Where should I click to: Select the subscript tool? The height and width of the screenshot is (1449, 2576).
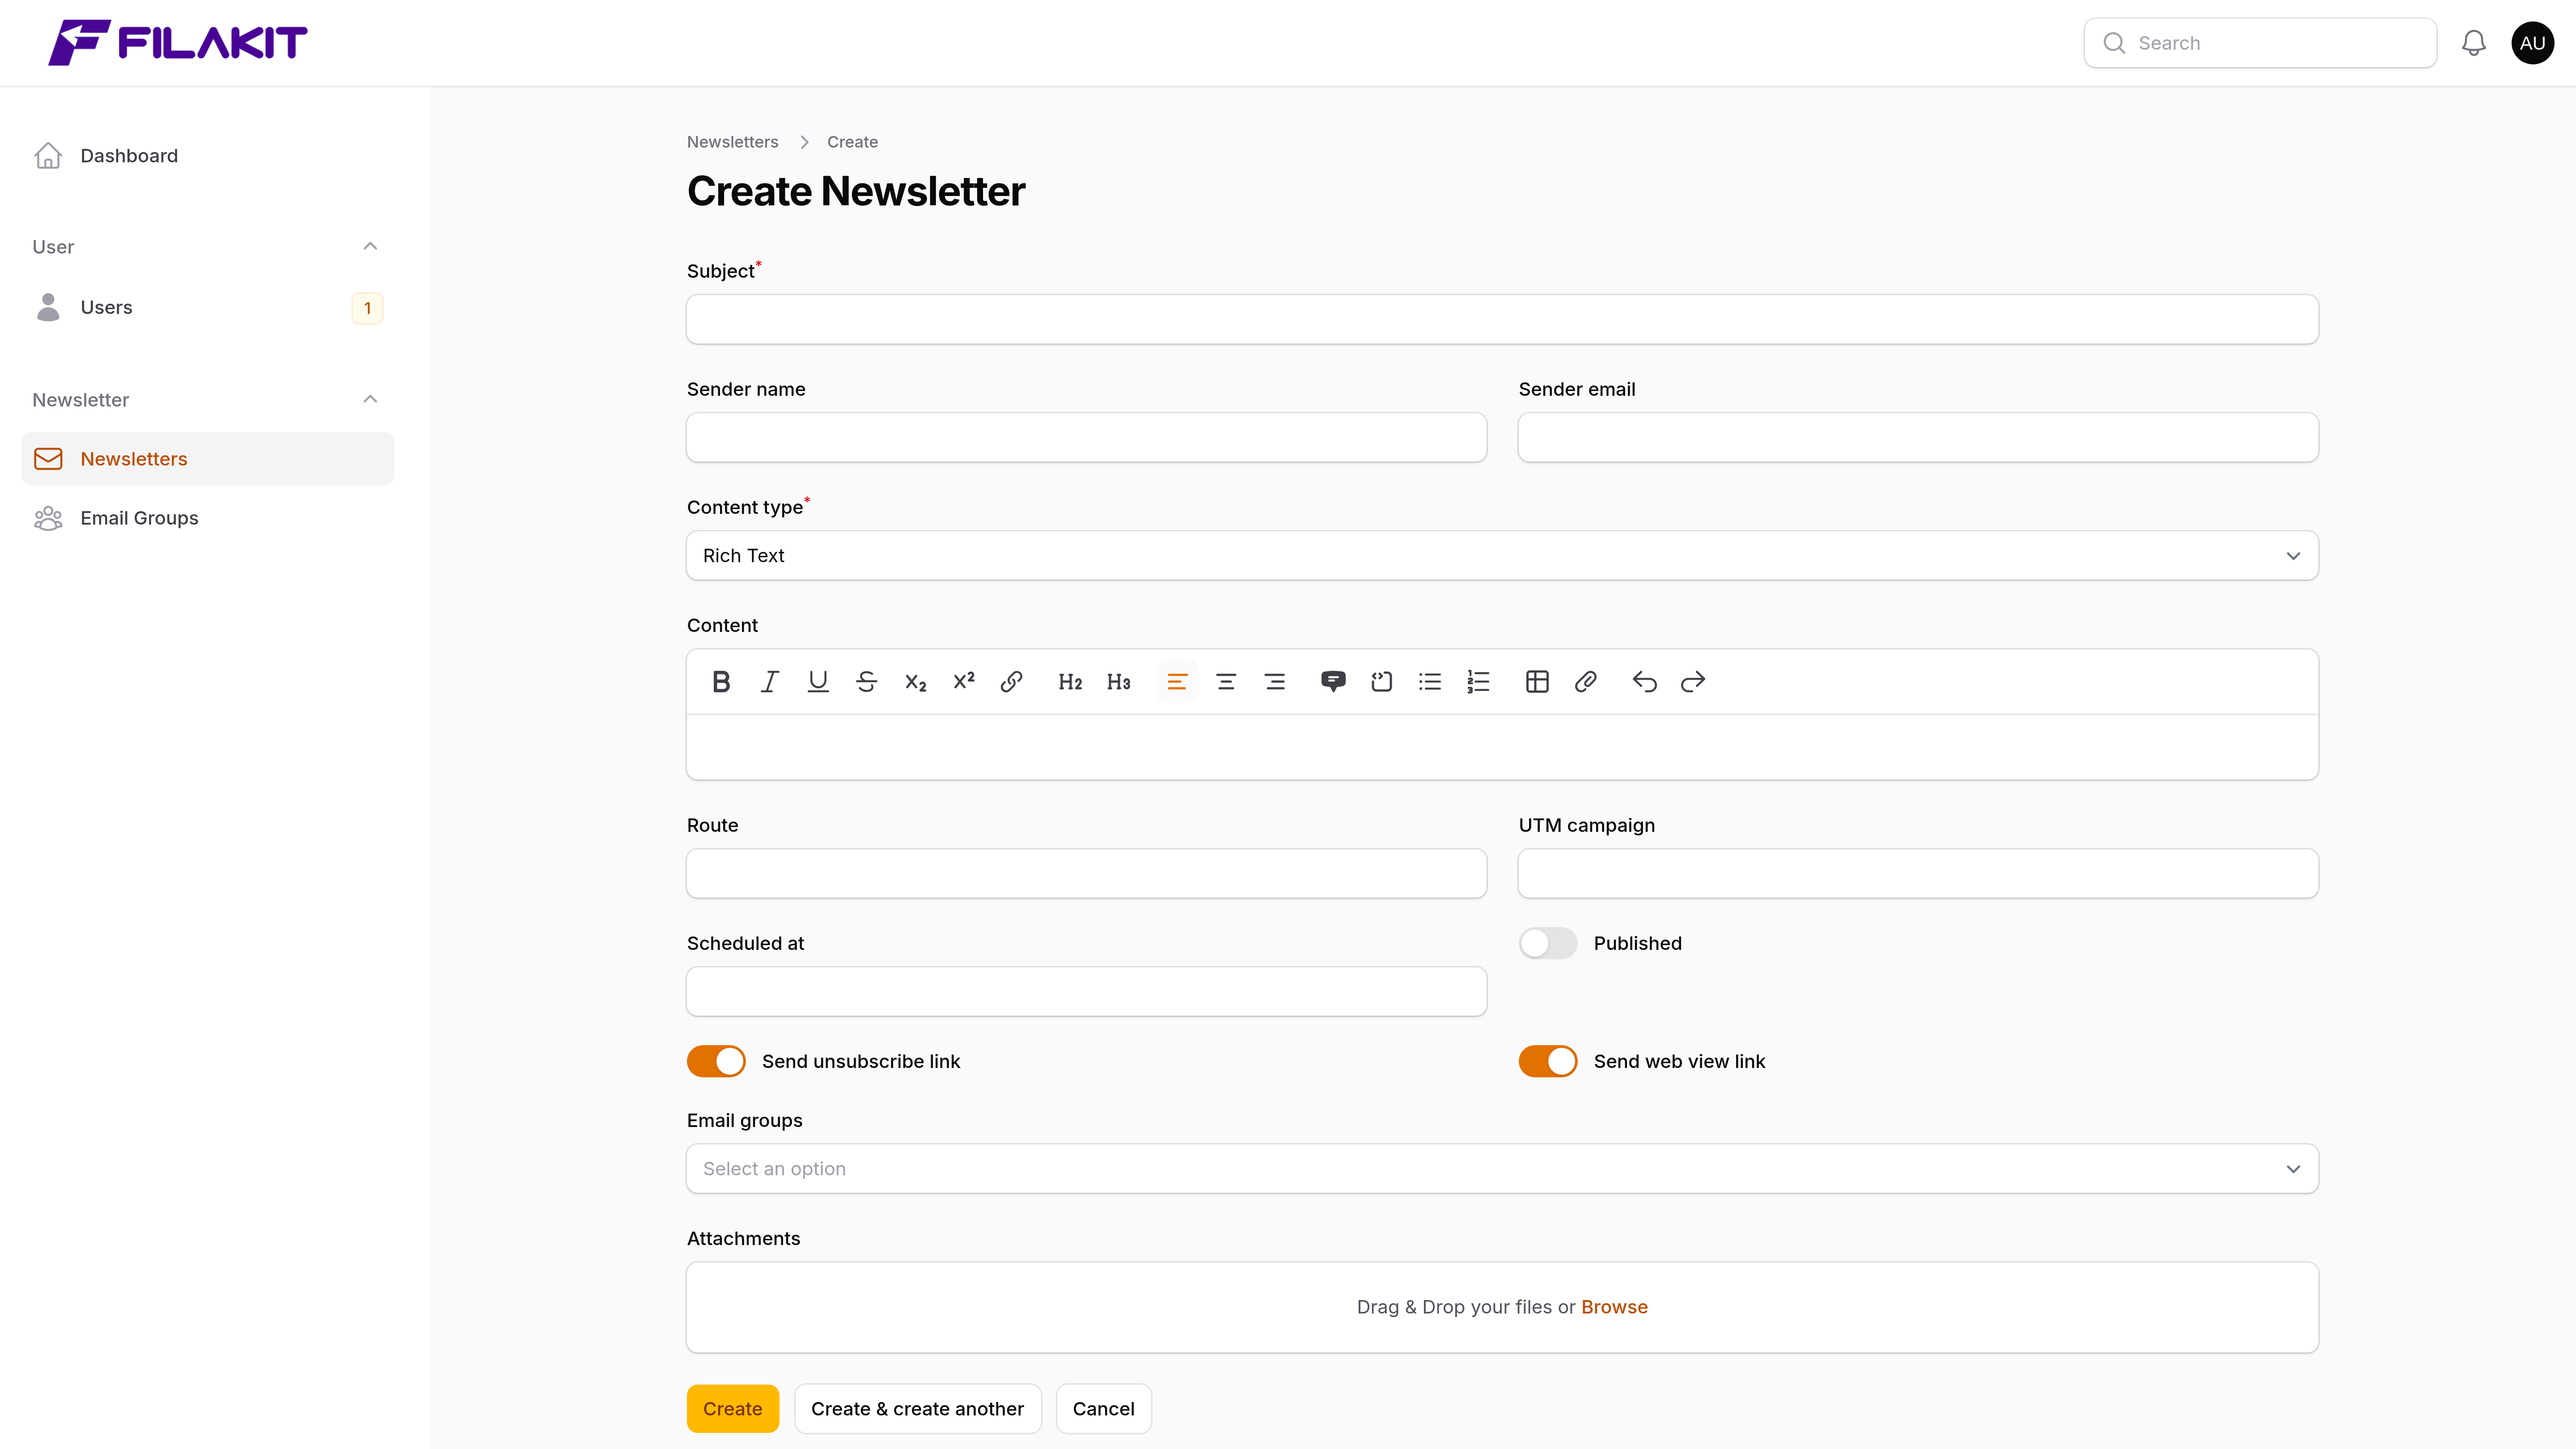pyautogui.click(x=915, y=682)
